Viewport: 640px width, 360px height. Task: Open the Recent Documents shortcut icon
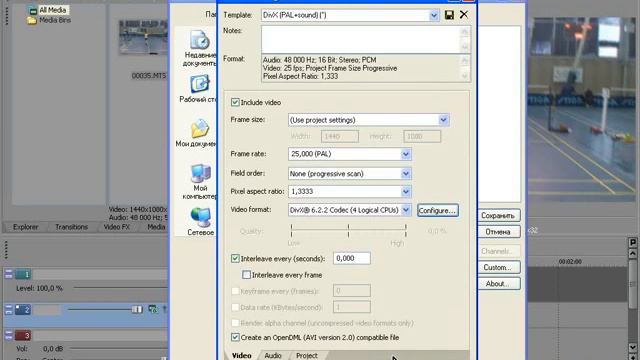pyautogui.click(x=199, y=40)
